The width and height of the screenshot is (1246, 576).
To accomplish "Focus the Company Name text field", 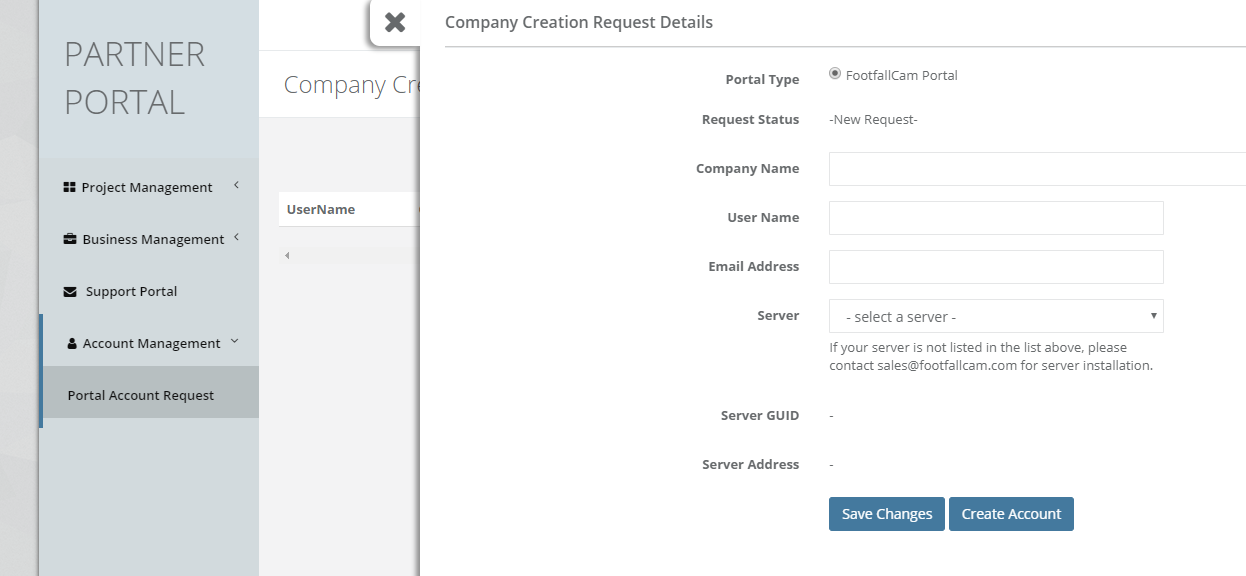I will point(1036,169).
